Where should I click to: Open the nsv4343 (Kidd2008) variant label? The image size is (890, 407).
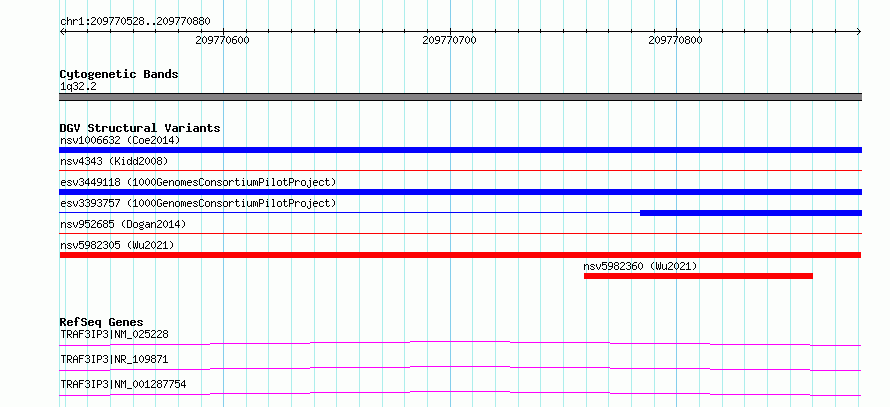(x=114, y=161)
